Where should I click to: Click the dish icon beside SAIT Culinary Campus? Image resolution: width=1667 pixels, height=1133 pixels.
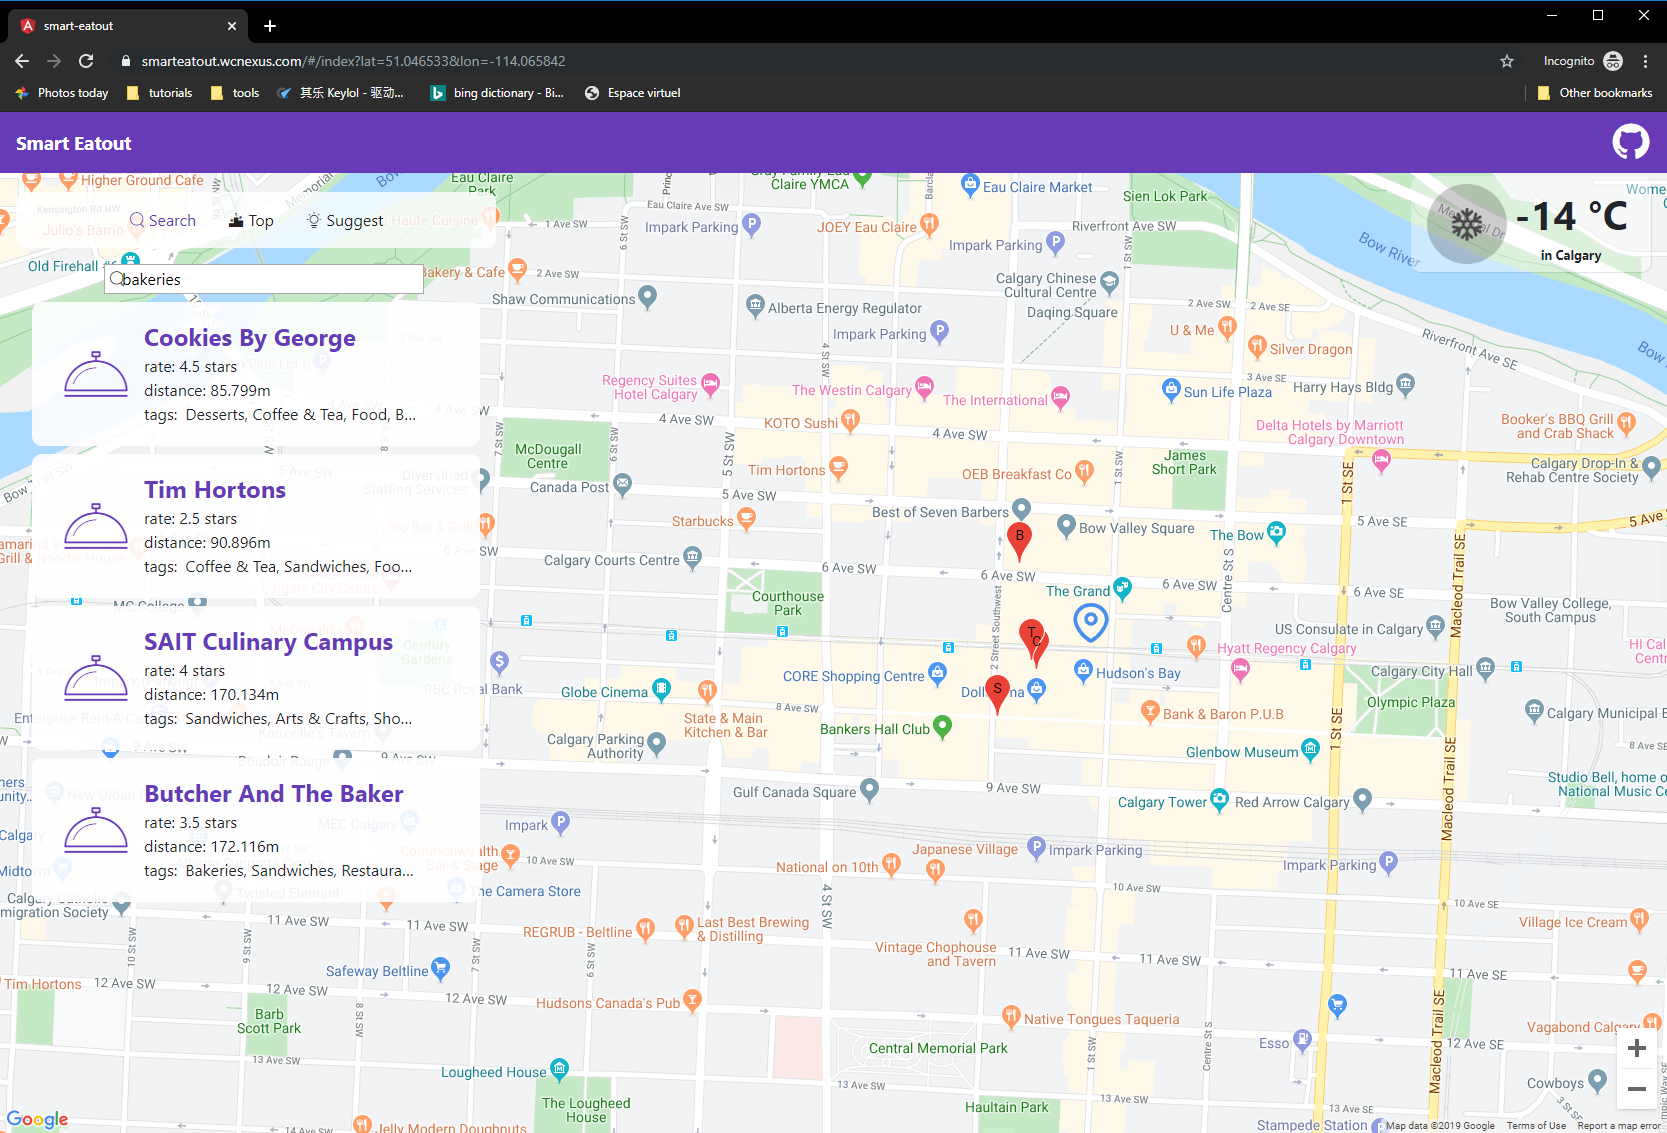pyautogui.click(x=96, y=678)
